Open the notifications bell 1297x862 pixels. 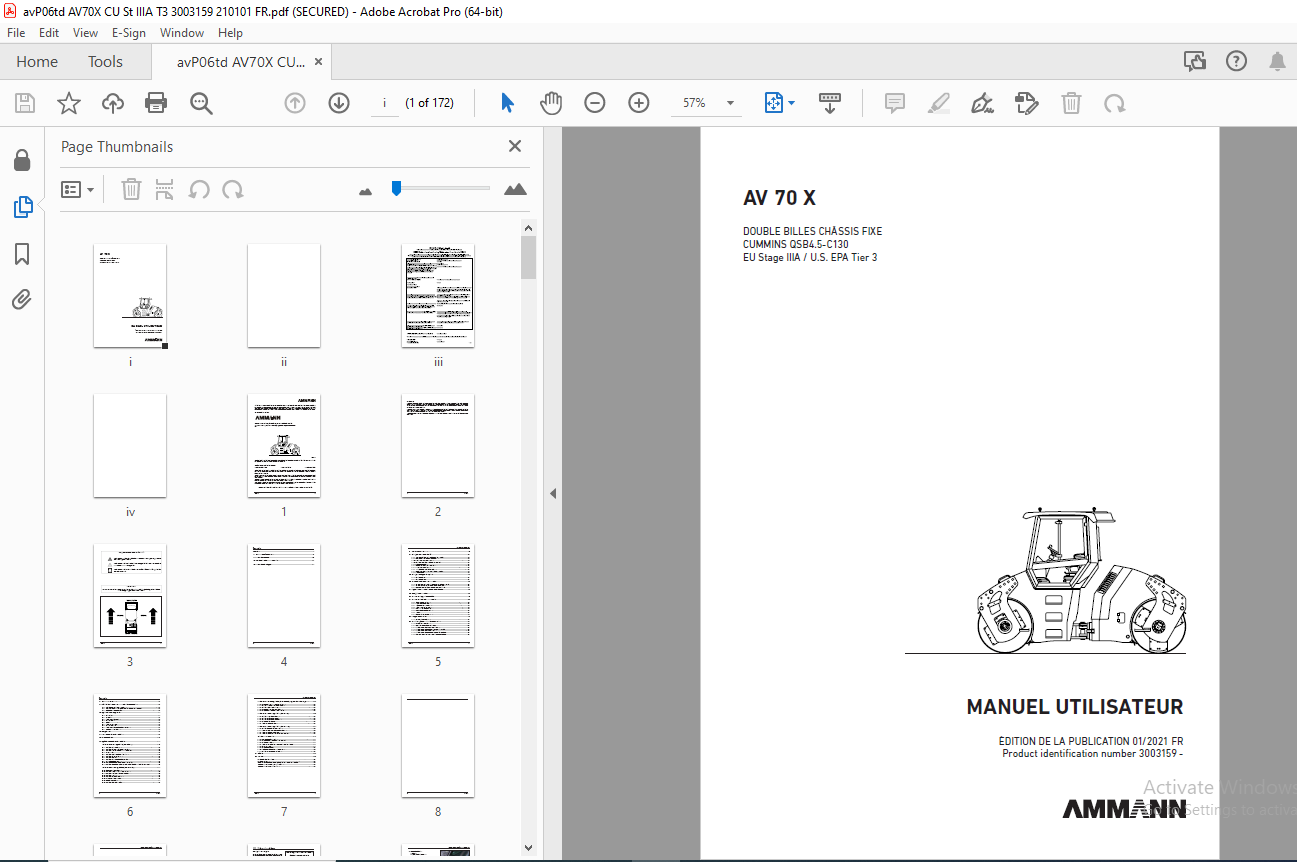[x=1278, y=62]
